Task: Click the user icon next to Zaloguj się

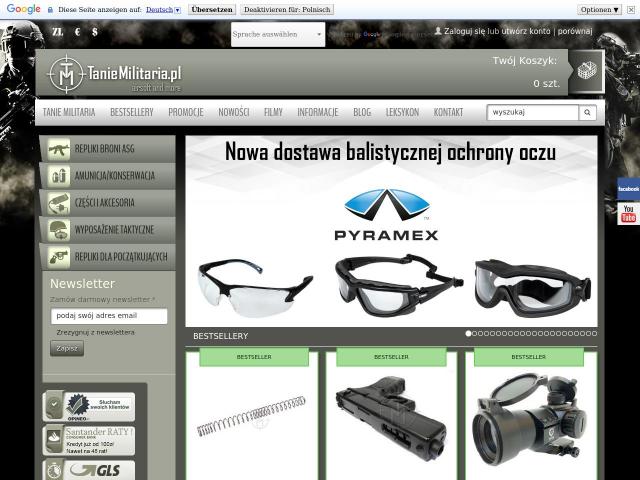Action: pyautogui.click(x=438, y=31)
